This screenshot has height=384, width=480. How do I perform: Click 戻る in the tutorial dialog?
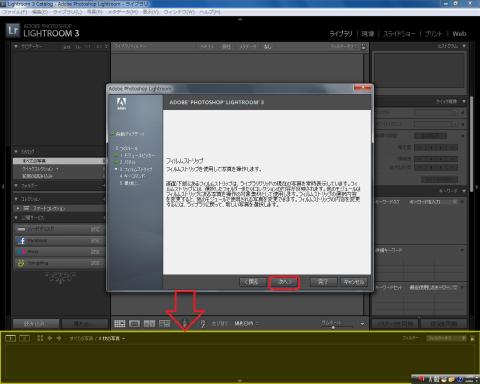(252, 282)
